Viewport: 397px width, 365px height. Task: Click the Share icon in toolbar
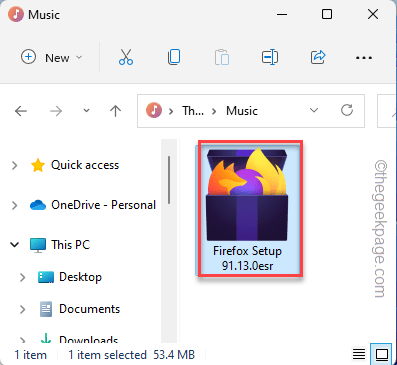pyautogui.click(x=318, y=57)
